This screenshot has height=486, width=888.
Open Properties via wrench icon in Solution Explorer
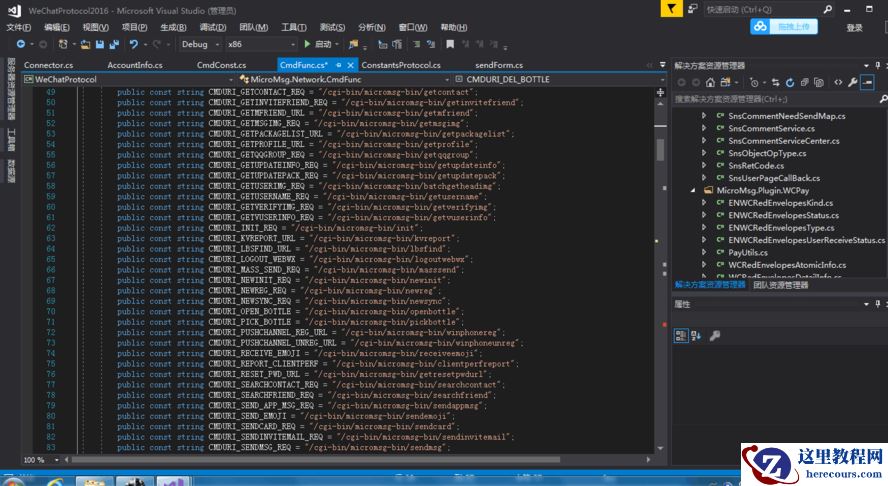852,82
